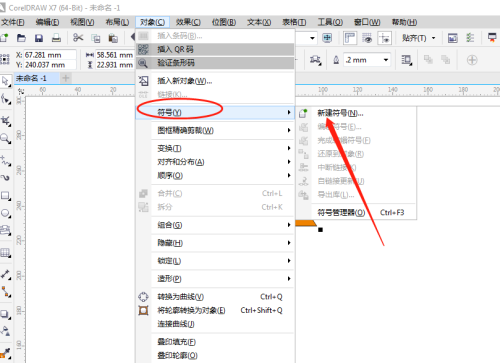
Task: Select the Shape edit tool
Action: pyautogui.click(x=6, y=99)
